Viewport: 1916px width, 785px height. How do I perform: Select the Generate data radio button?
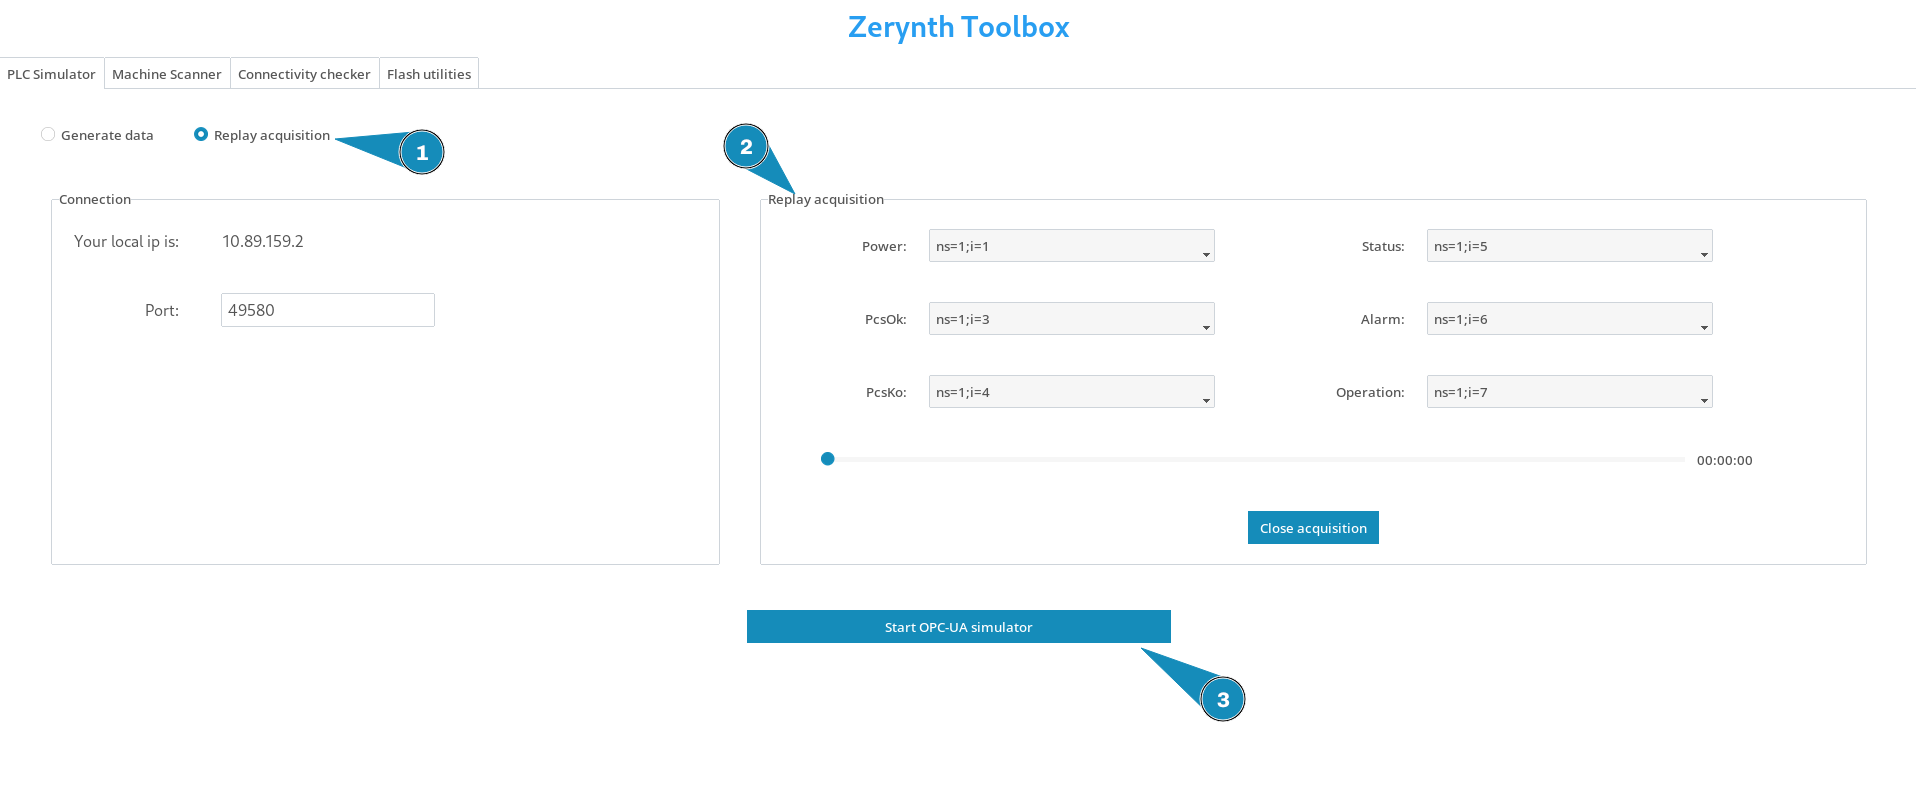coord(48,134)
